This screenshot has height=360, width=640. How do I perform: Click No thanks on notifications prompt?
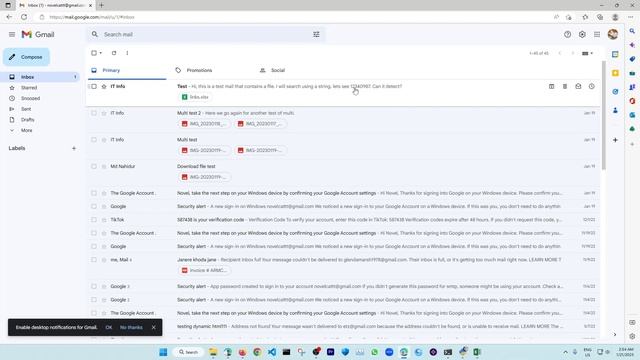(131, 327)
